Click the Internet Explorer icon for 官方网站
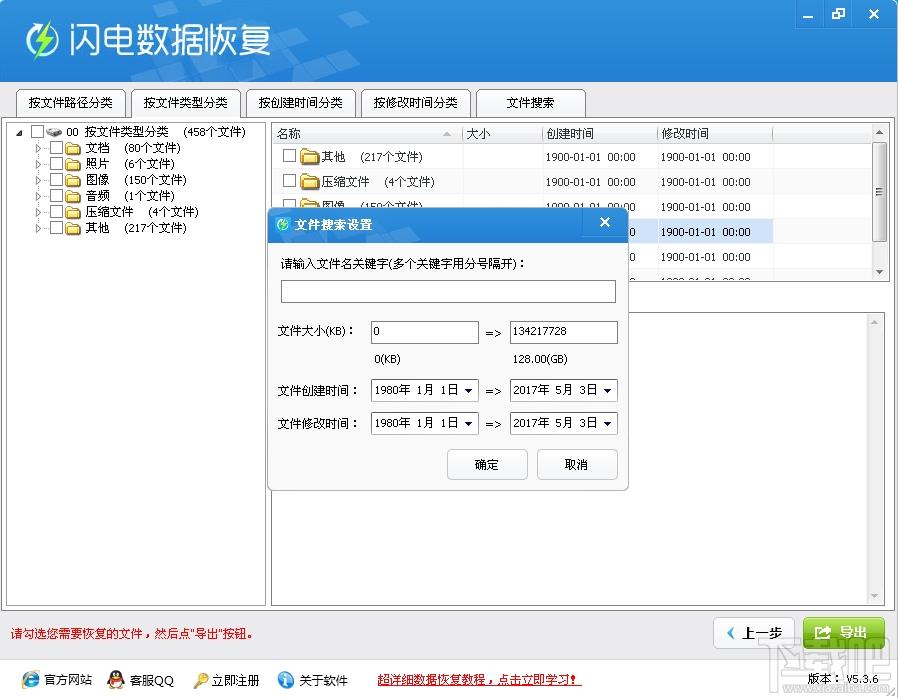This screenshot has height=698, width=898. [x=31, y=680]
